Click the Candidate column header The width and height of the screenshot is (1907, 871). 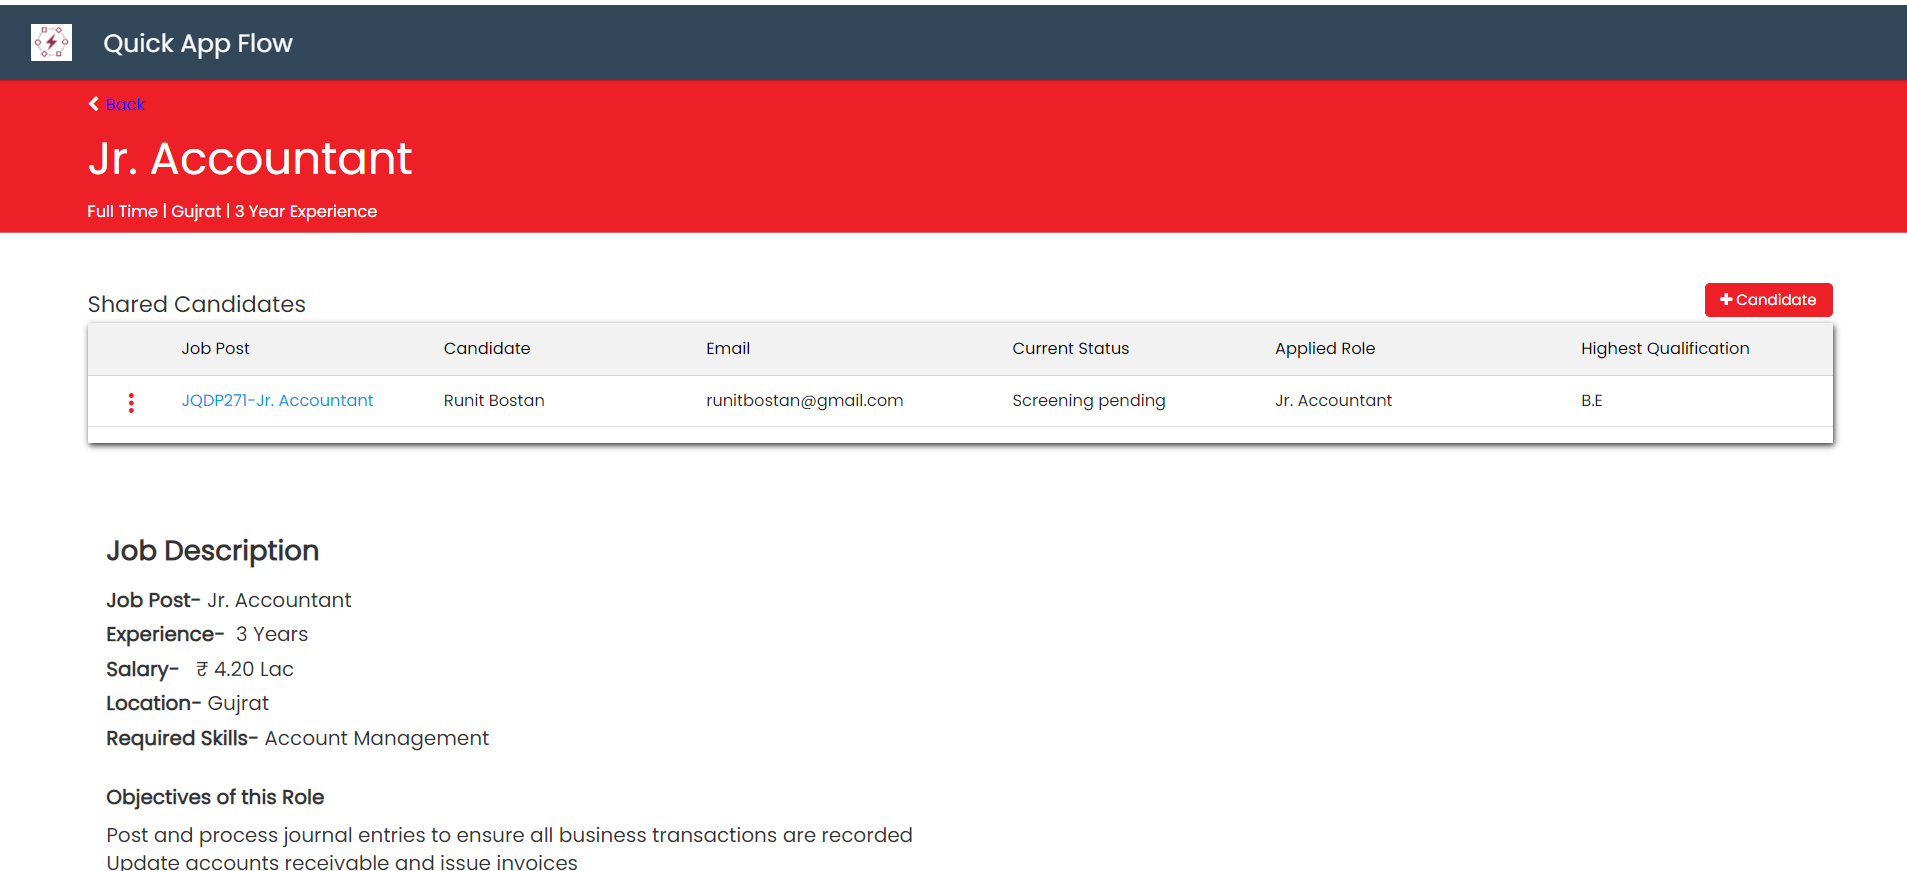pyautogui.click(x=487, y=349)
